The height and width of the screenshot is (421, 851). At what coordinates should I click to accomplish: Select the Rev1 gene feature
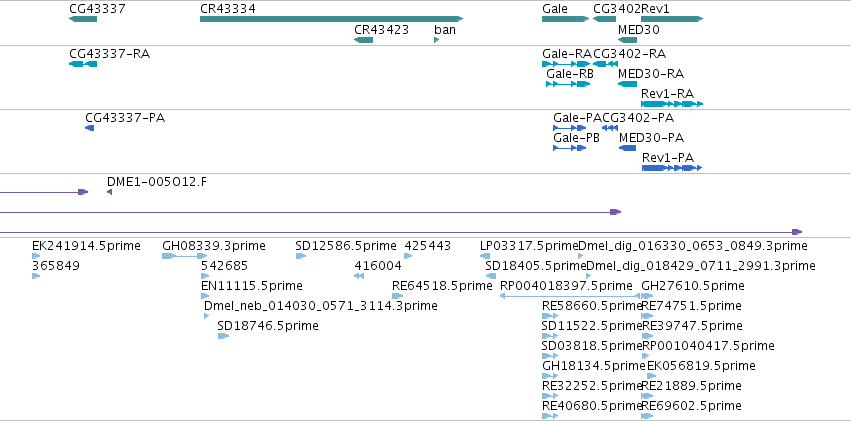click(672, 19)
